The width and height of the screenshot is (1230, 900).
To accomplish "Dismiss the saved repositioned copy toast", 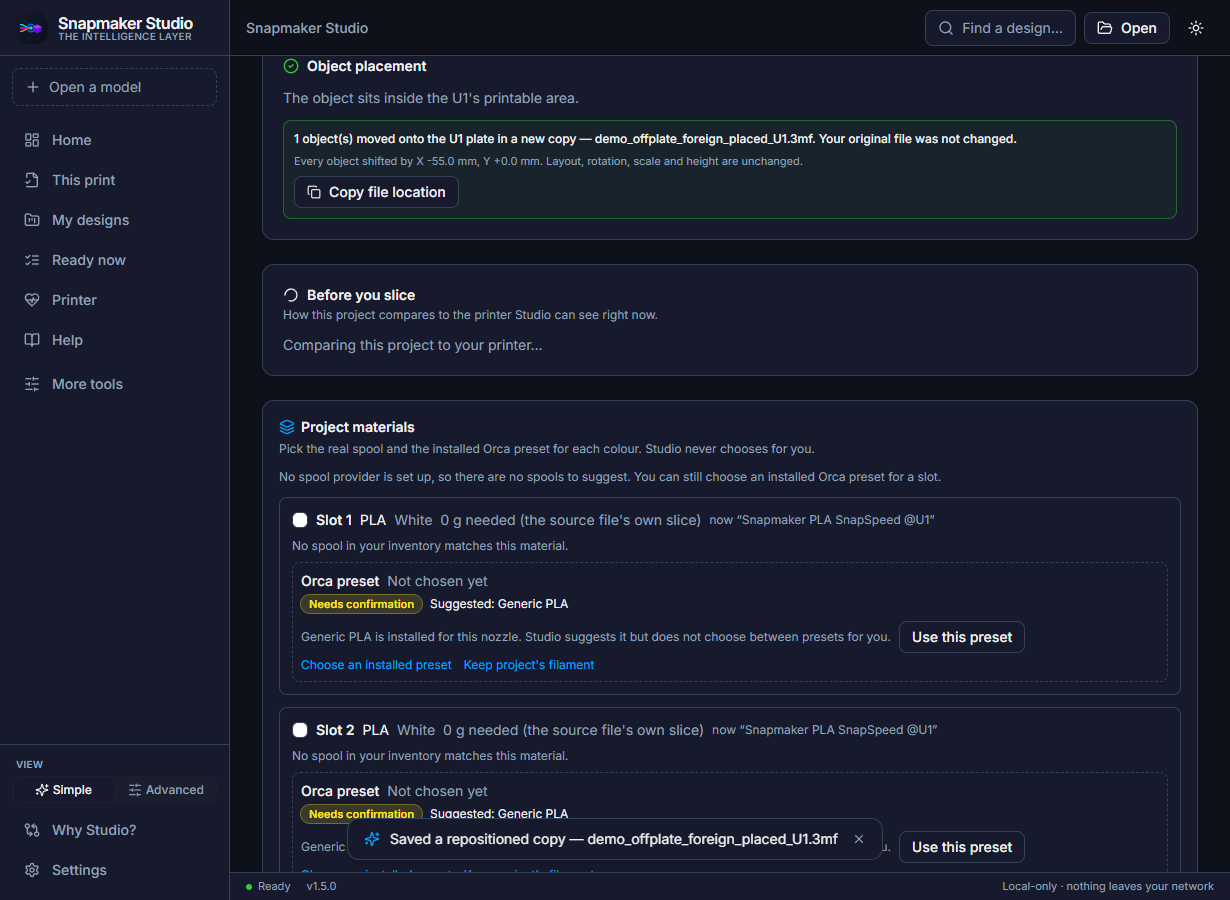I will [859, 839].
